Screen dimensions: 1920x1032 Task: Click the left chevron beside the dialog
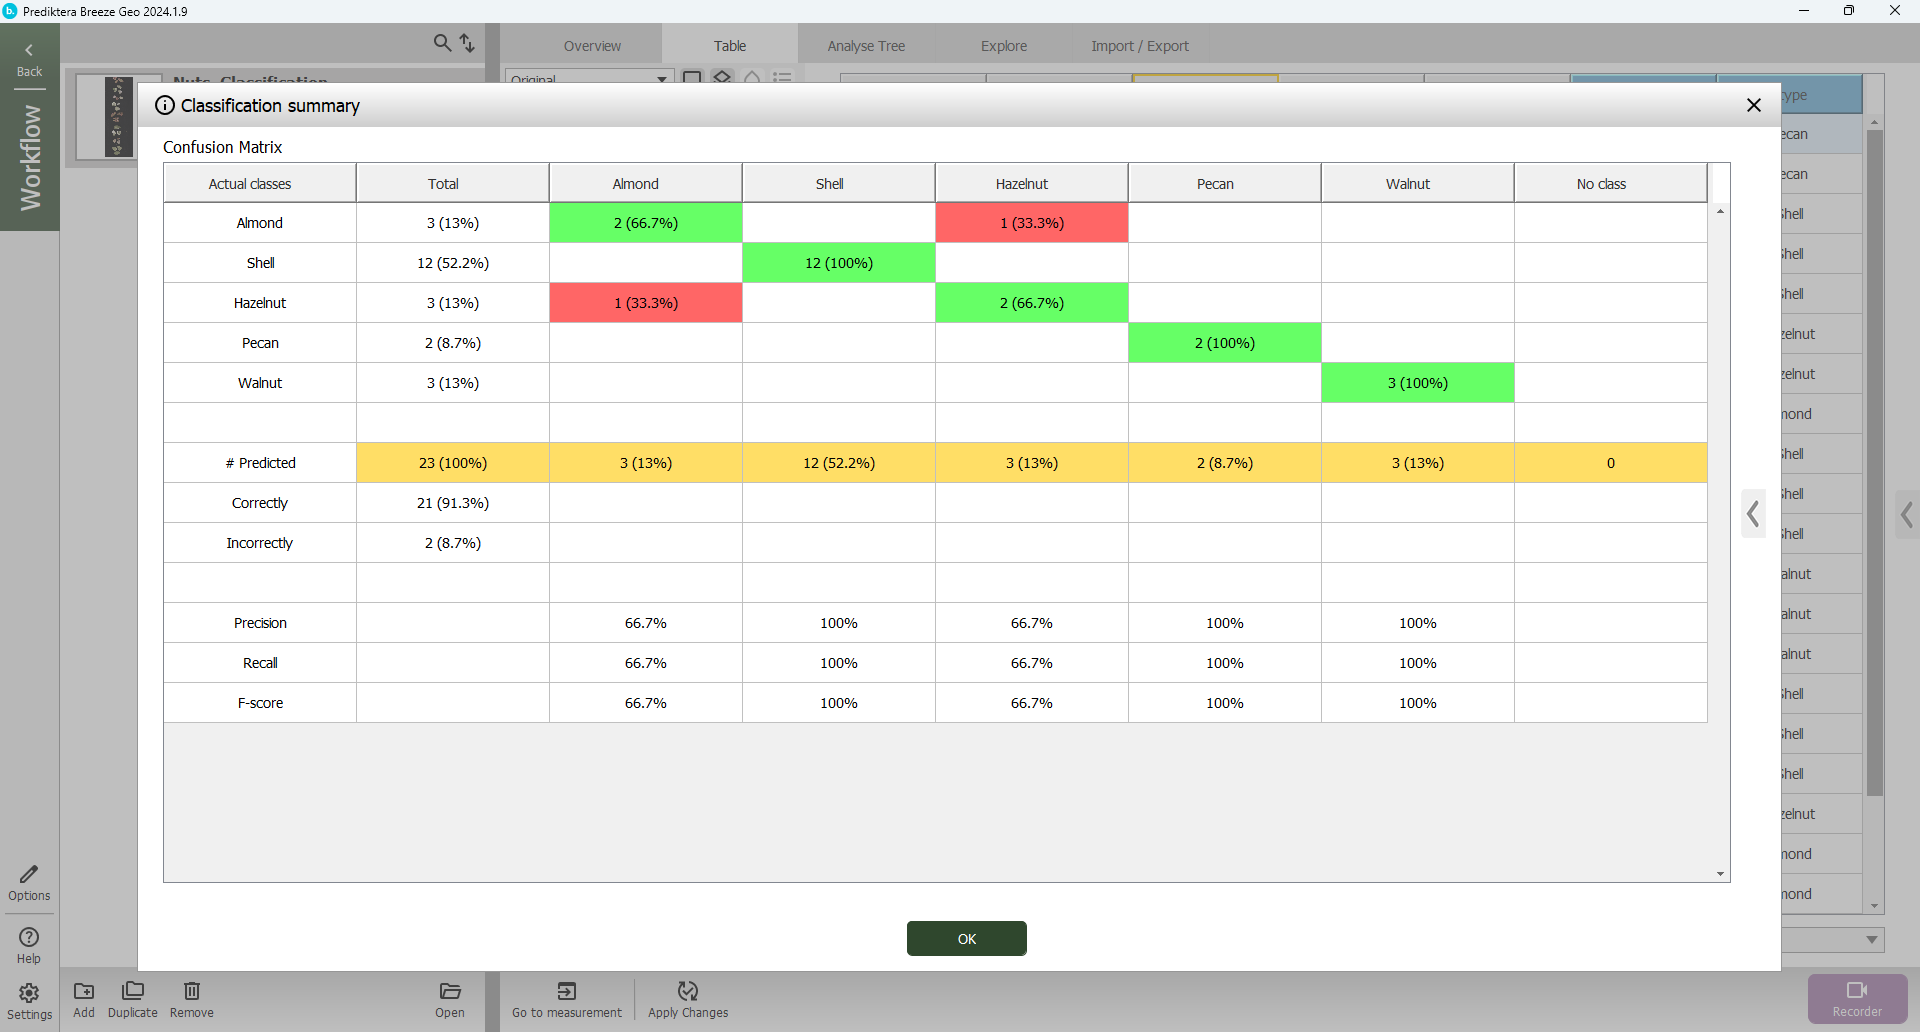pos(1753,514)
